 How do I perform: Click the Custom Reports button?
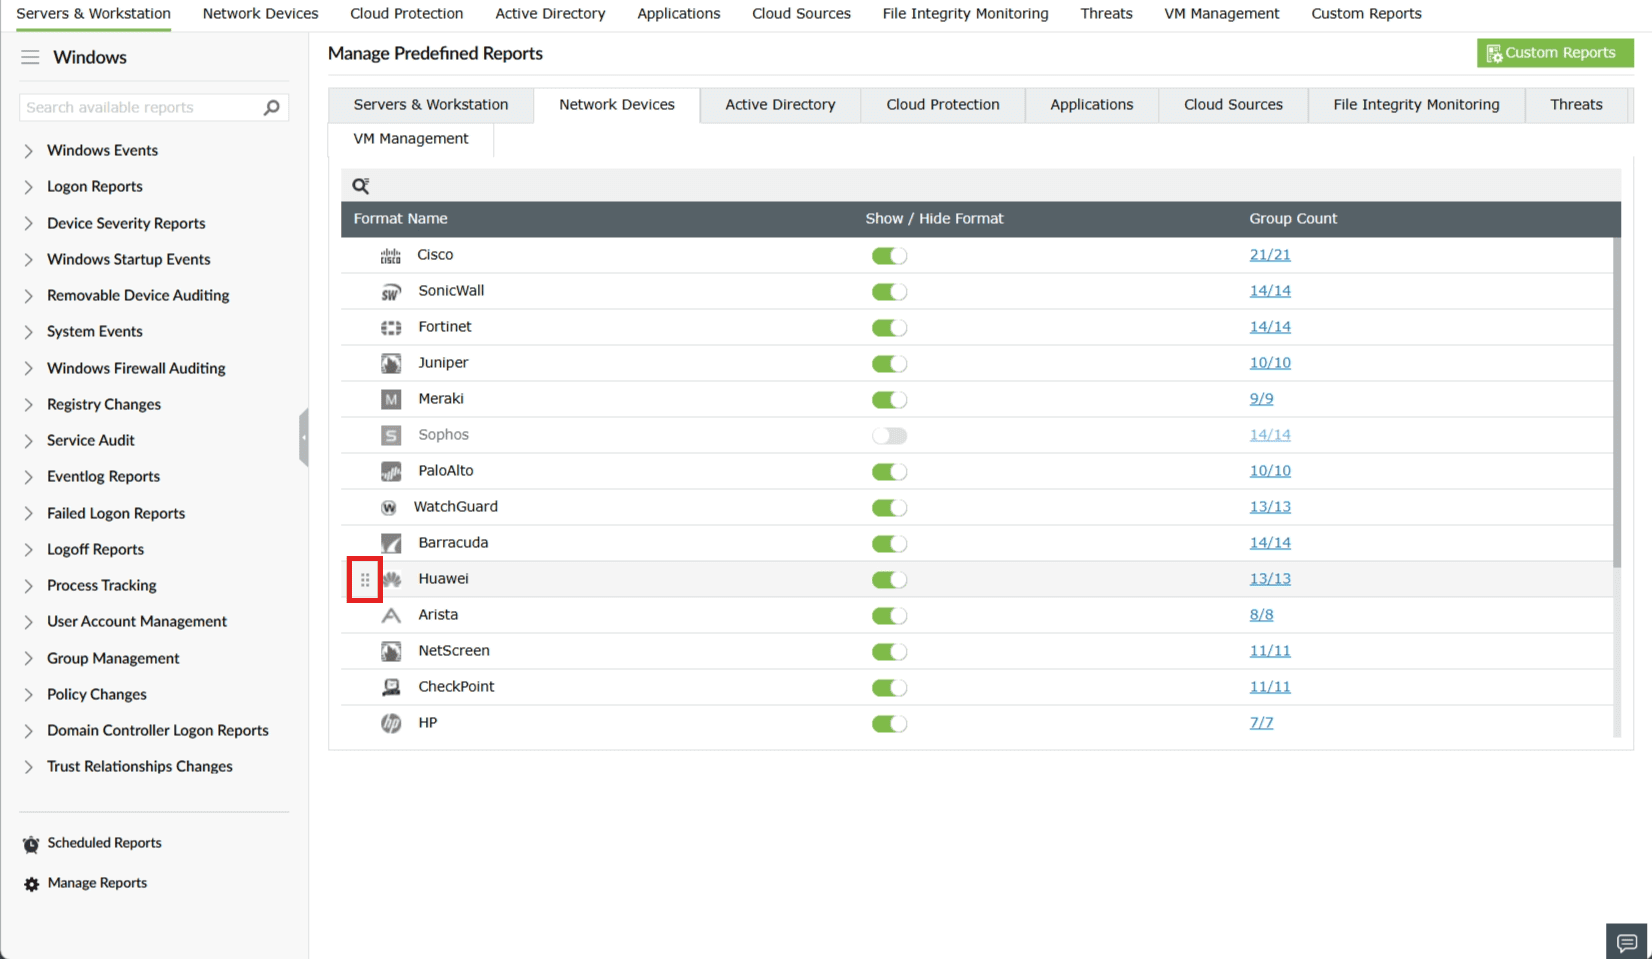pyautogui.click(x=1554, y=52)
